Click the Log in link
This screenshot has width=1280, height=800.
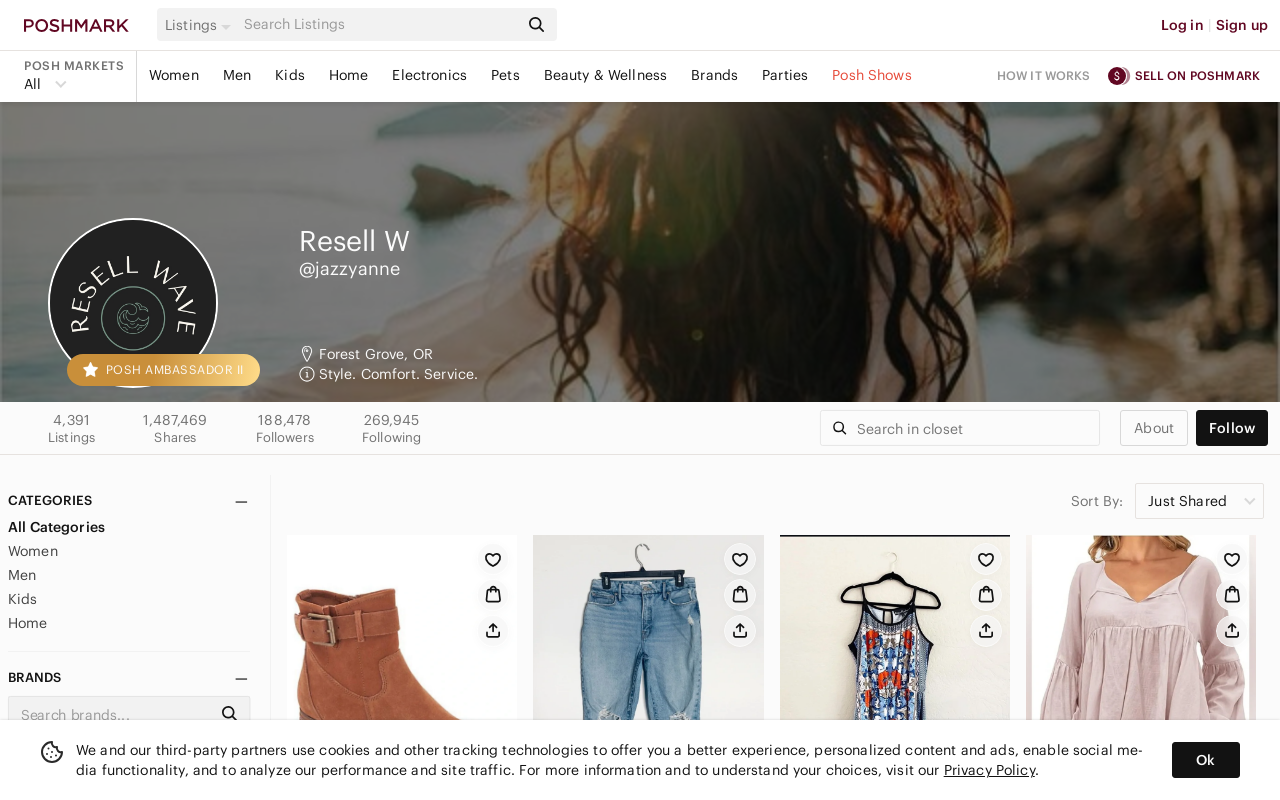coord(1182,25)
